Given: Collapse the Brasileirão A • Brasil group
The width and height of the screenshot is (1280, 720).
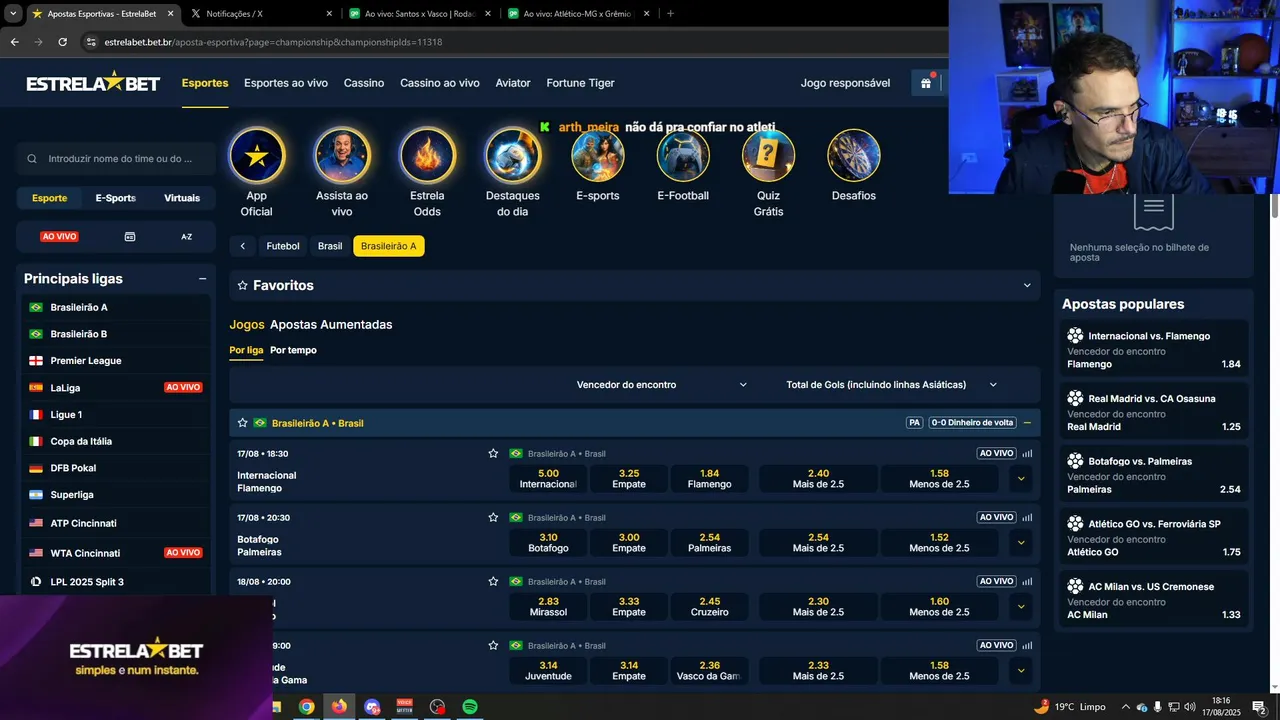Looking at the screenshot, I should pyautogui.click(x=1027, y=423).
